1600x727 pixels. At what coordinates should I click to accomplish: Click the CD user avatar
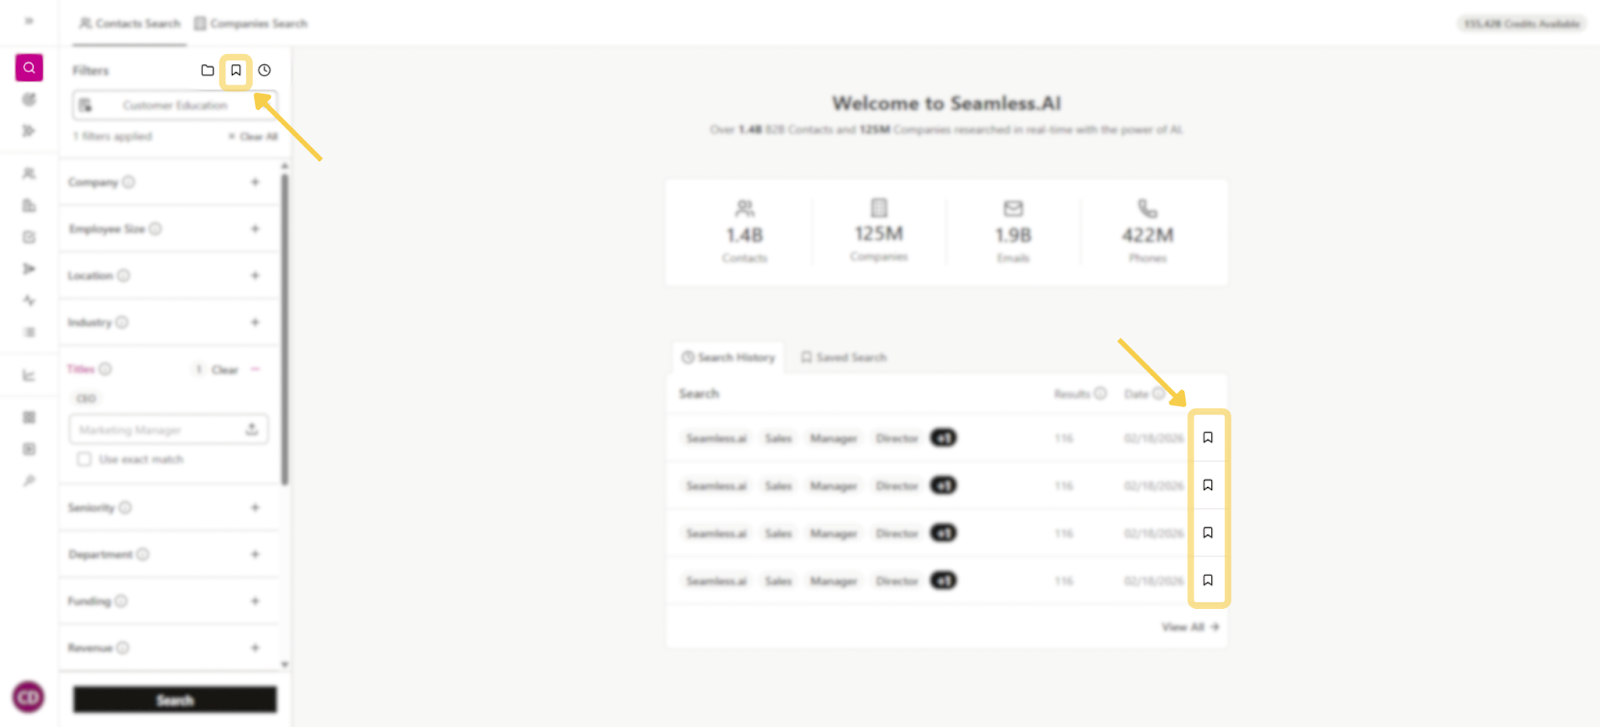(x=28, y=696)
